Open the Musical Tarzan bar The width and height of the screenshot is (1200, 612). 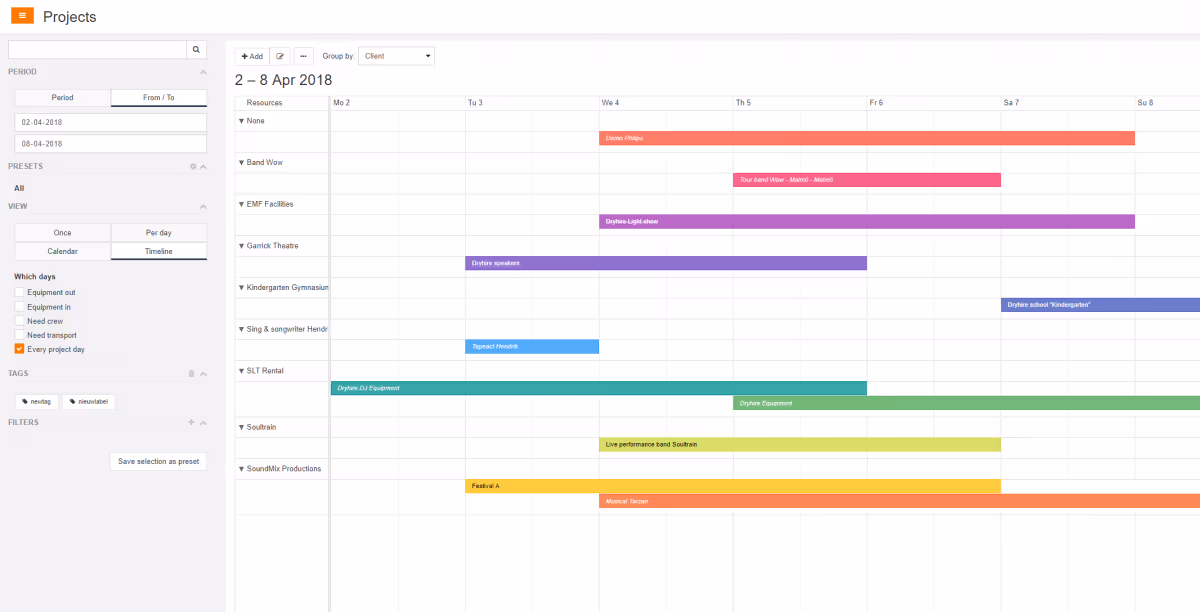[x=899, y=501]
